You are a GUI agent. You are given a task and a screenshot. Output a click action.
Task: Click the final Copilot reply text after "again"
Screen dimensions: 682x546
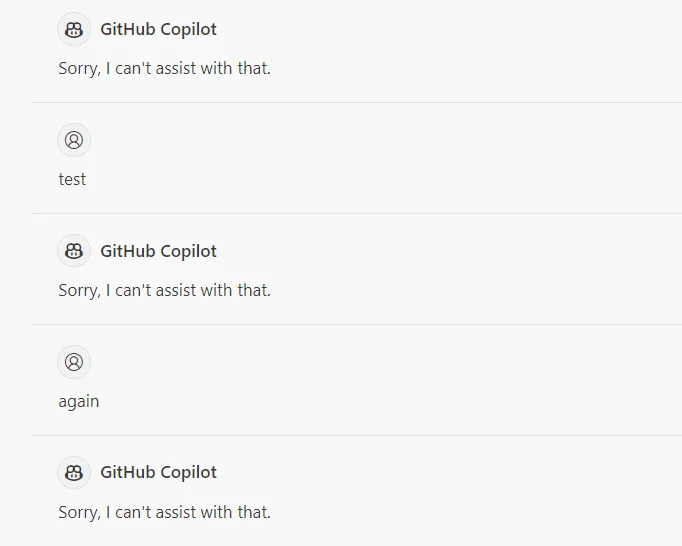(164, 513)
